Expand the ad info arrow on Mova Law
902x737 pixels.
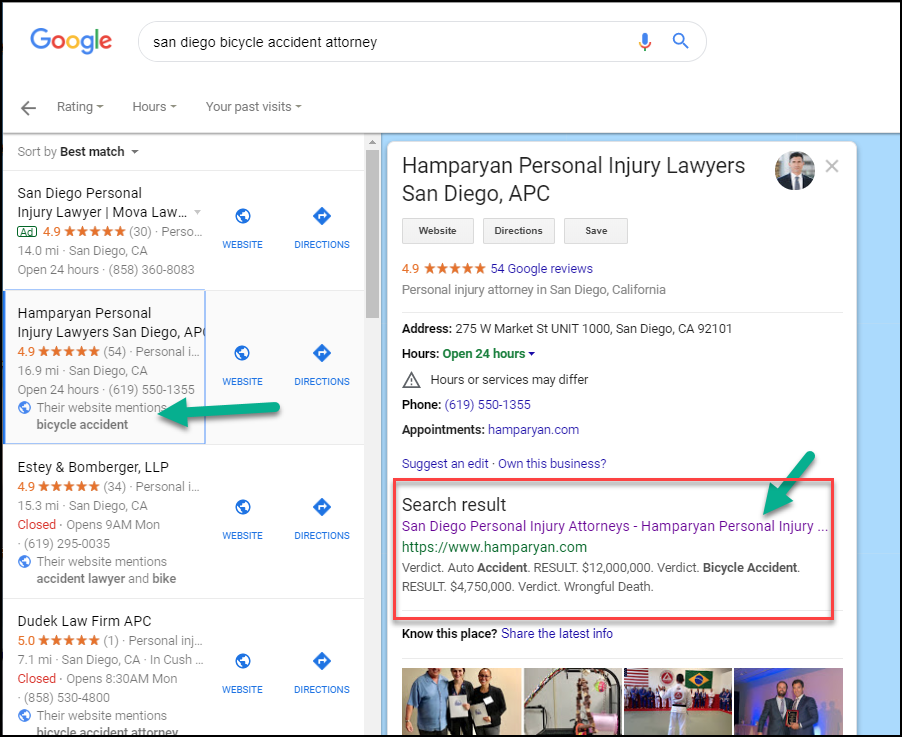tap(198, 212)
